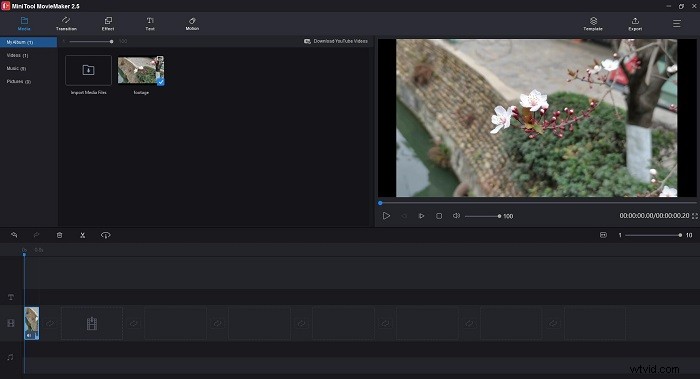Screen dimensions: 700x379
Task: Click the Export button
Action: (635, 24)
